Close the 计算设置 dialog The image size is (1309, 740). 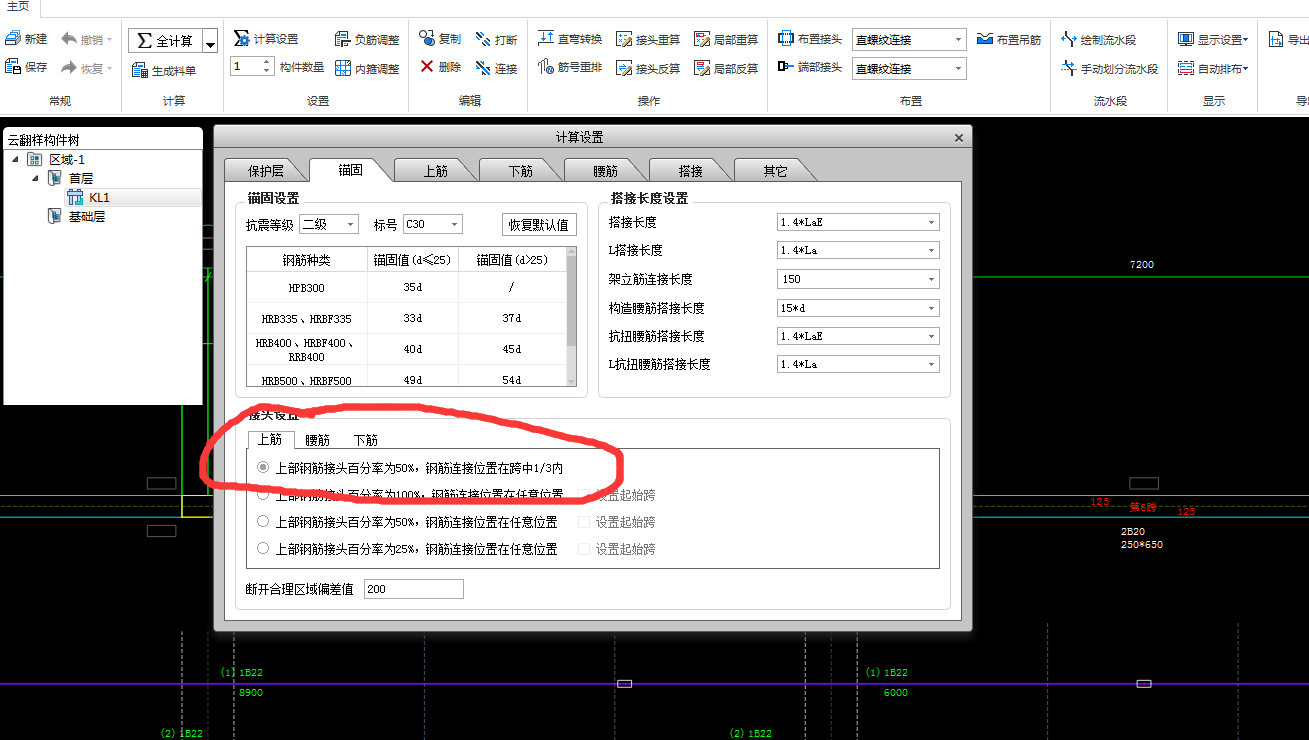click(x=959, y=138)
